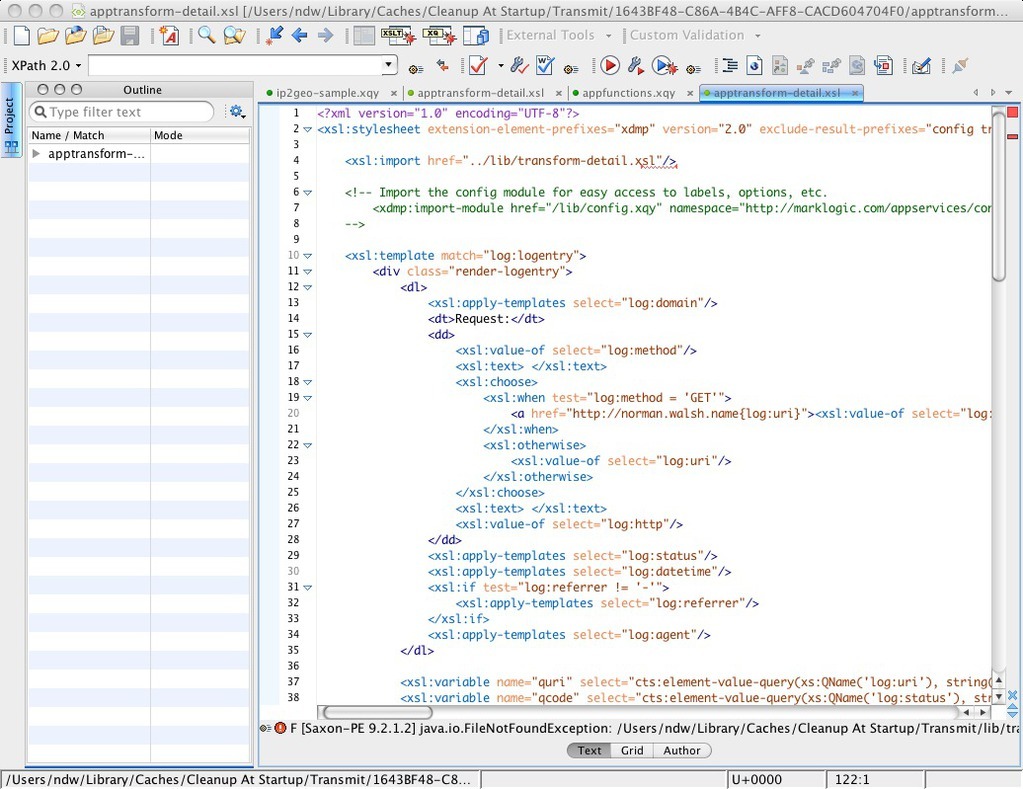Screen dimensions: 1023x789
Task: Click the Debug Scenario play-with-bug icon
Action: pos(664,65)
